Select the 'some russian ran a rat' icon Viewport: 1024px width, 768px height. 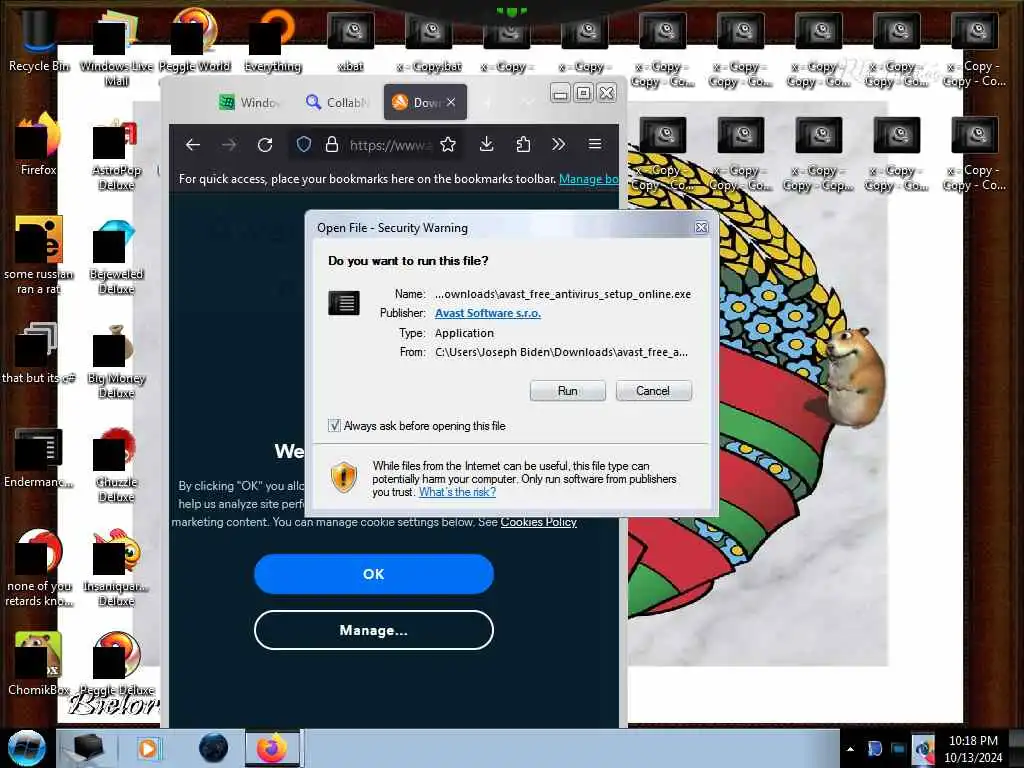coord(39,255)
